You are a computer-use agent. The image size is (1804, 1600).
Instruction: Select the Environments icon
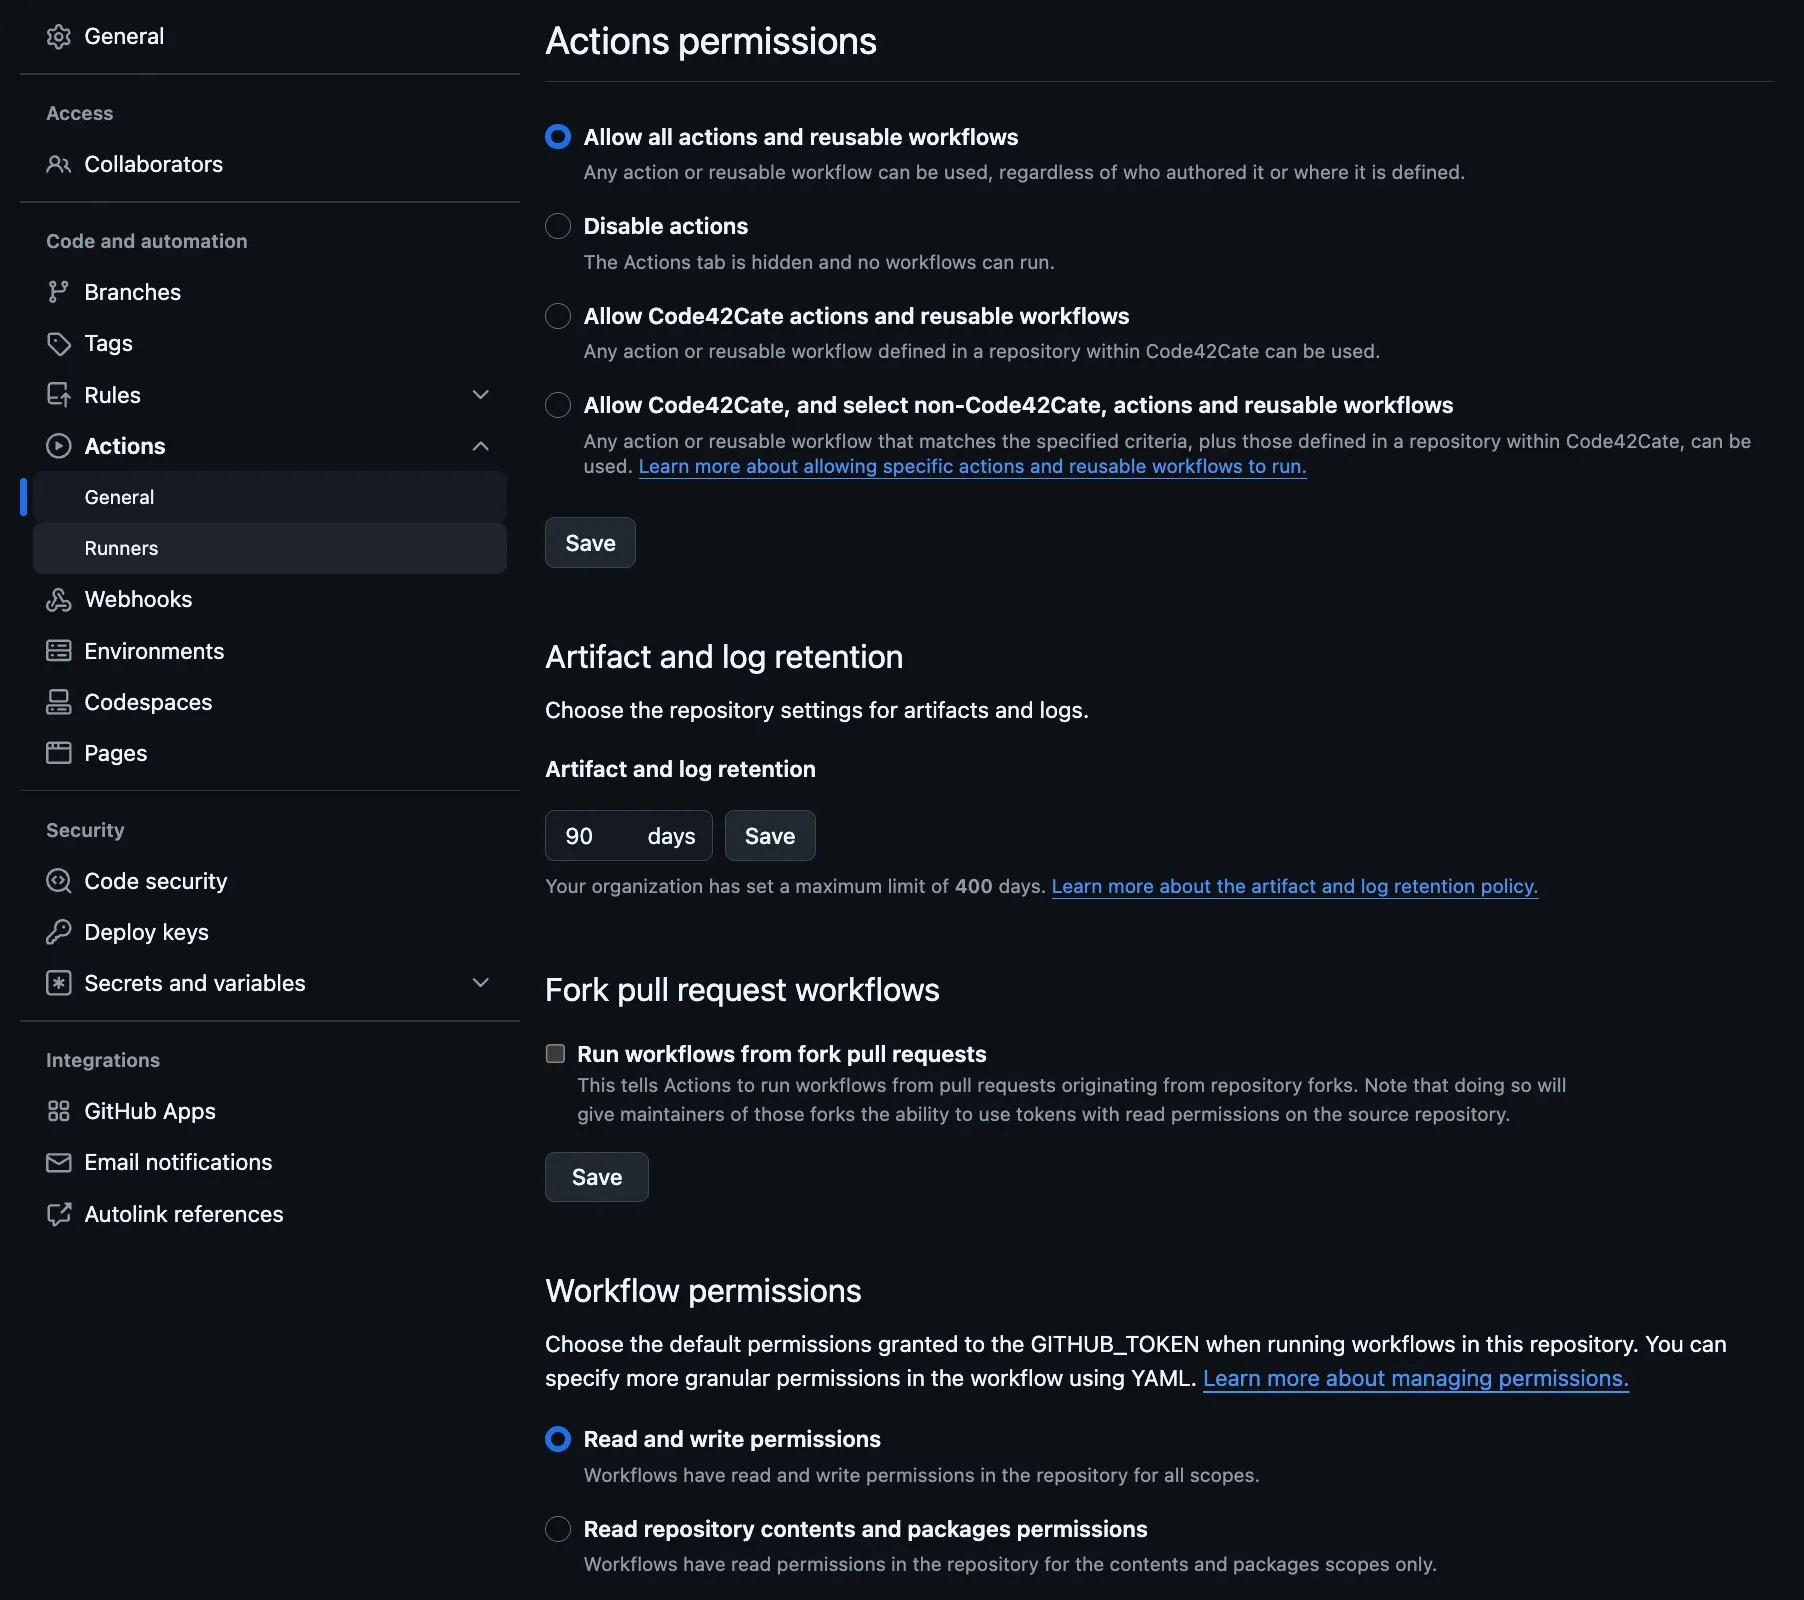(x=59, y=650)
